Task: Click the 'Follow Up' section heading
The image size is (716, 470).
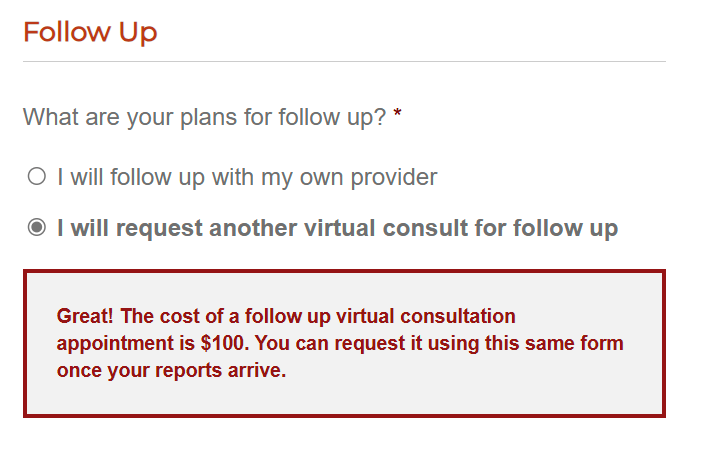Action: [x=90, y=32]
